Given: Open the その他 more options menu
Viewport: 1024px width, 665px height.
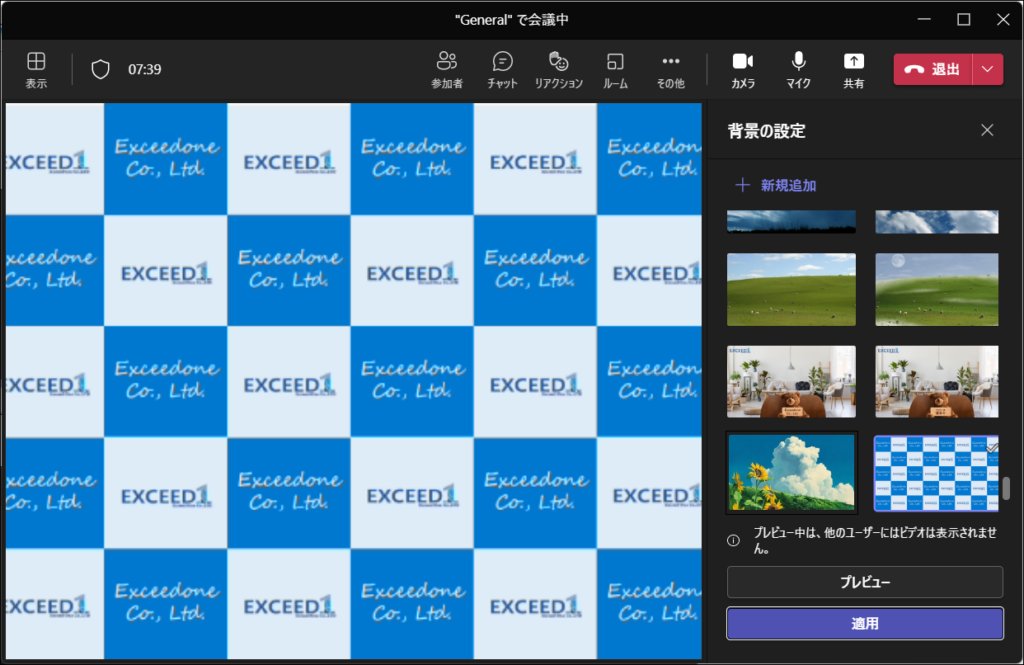Looking at the screenshot, I should click(x=671, y=69).
